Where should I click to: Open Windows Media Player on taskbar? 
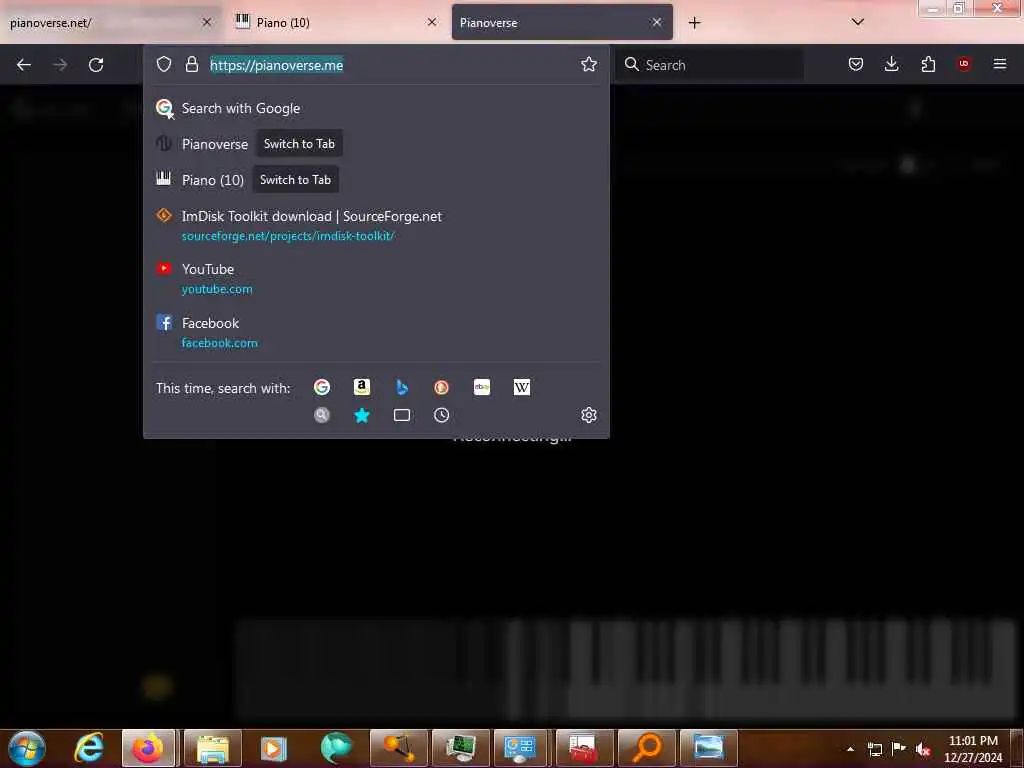coord(274,748)
